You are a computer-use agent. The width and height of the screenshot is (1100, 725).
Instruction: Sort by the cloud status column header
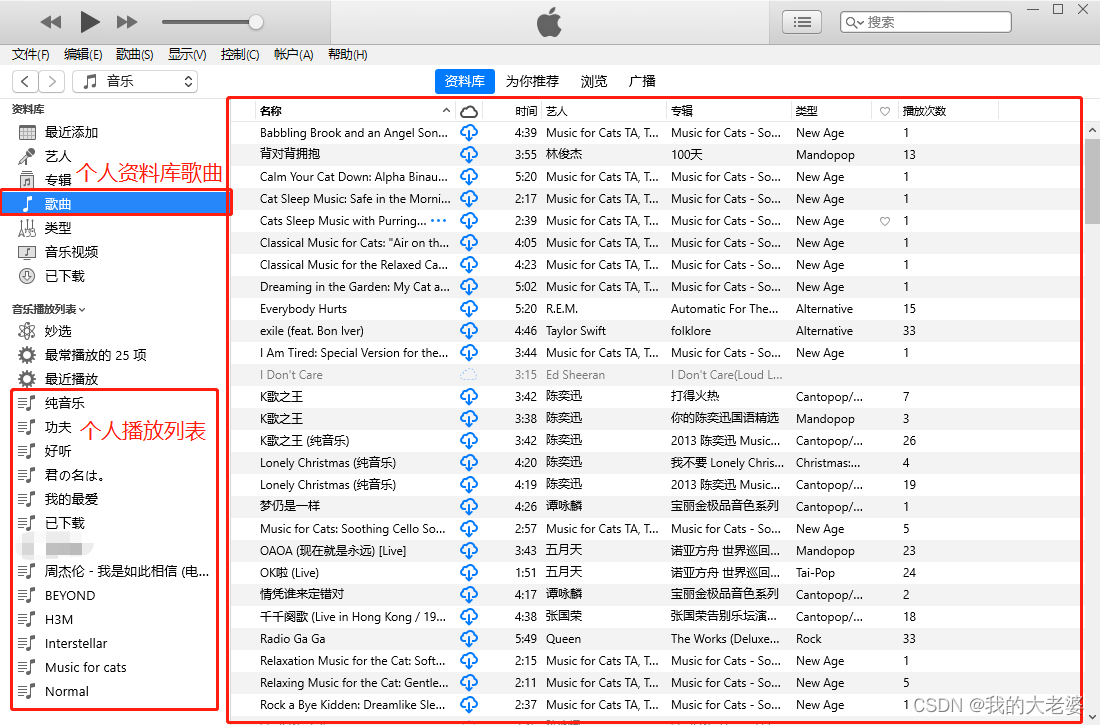point(469,111)
